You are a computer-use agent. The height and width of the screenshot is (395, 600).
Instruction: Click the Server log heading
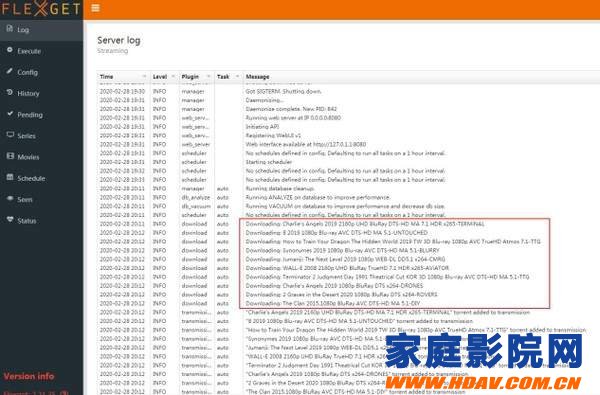119,40
